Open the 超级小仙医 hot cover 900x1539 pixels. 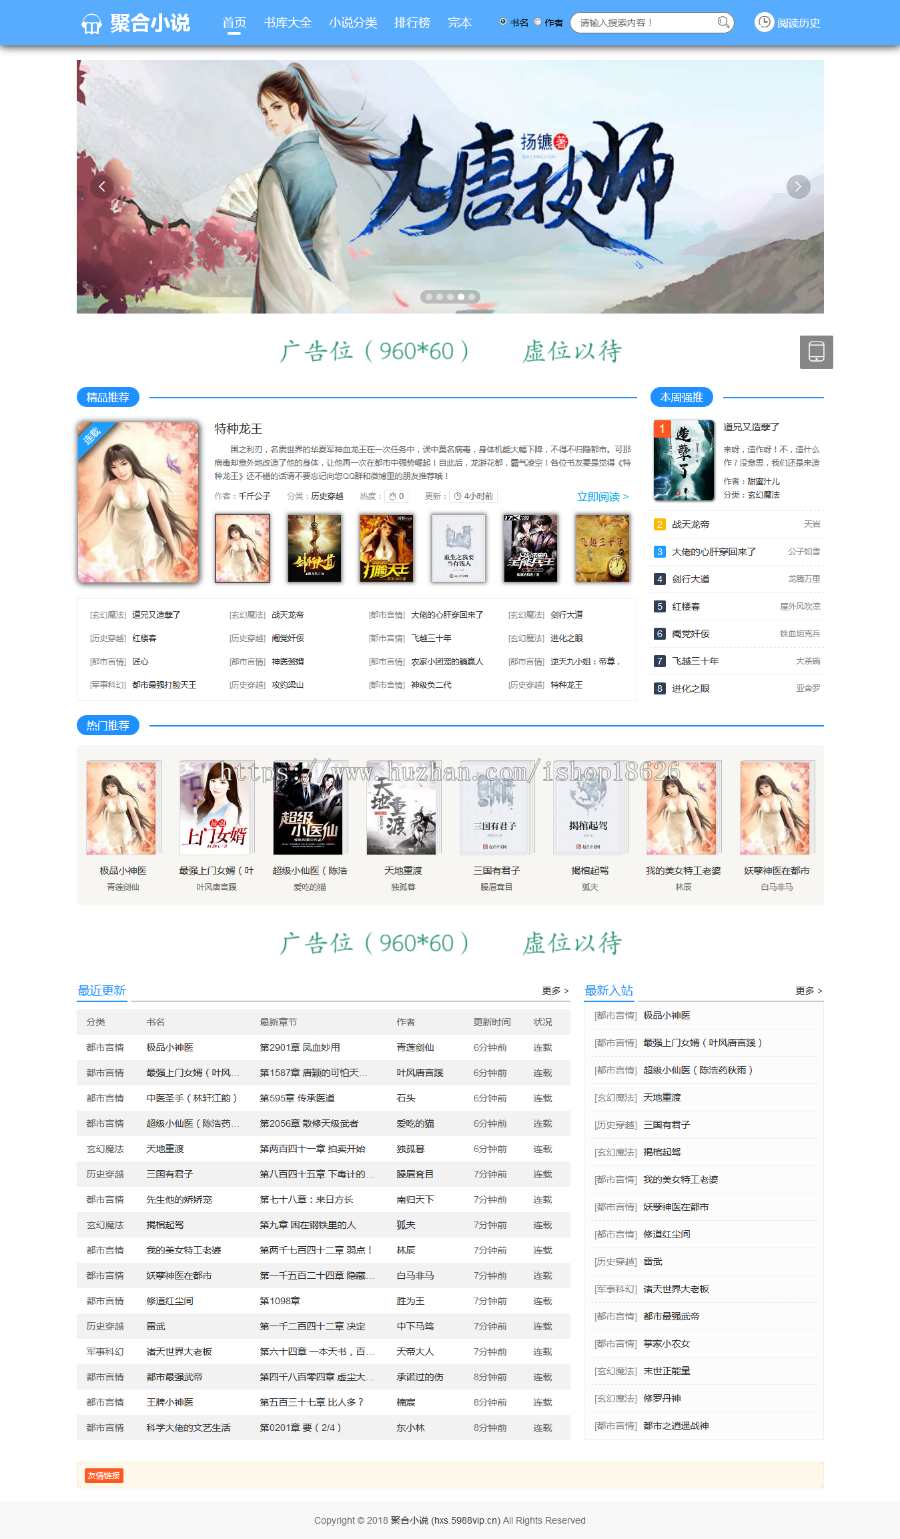pyautogui.click(x=310, y=807)
